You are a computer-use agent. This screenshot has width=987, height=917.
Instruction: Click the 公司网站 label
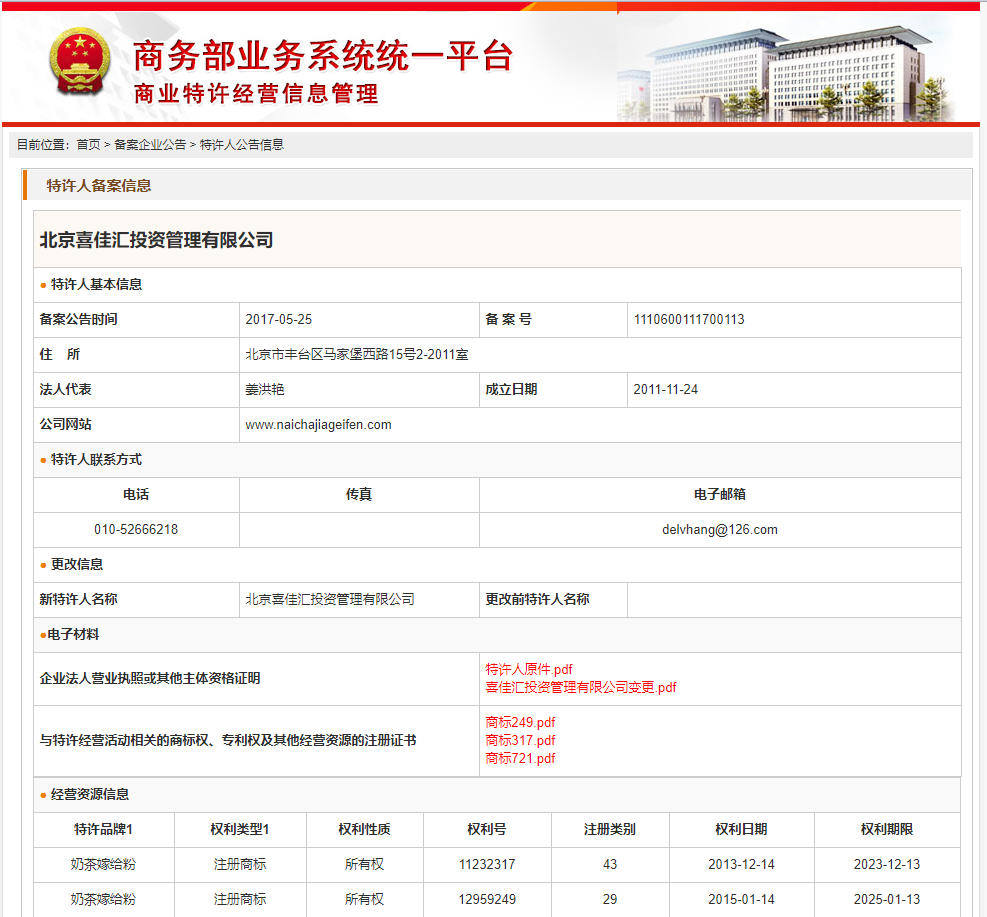click(x=65, y=425)
